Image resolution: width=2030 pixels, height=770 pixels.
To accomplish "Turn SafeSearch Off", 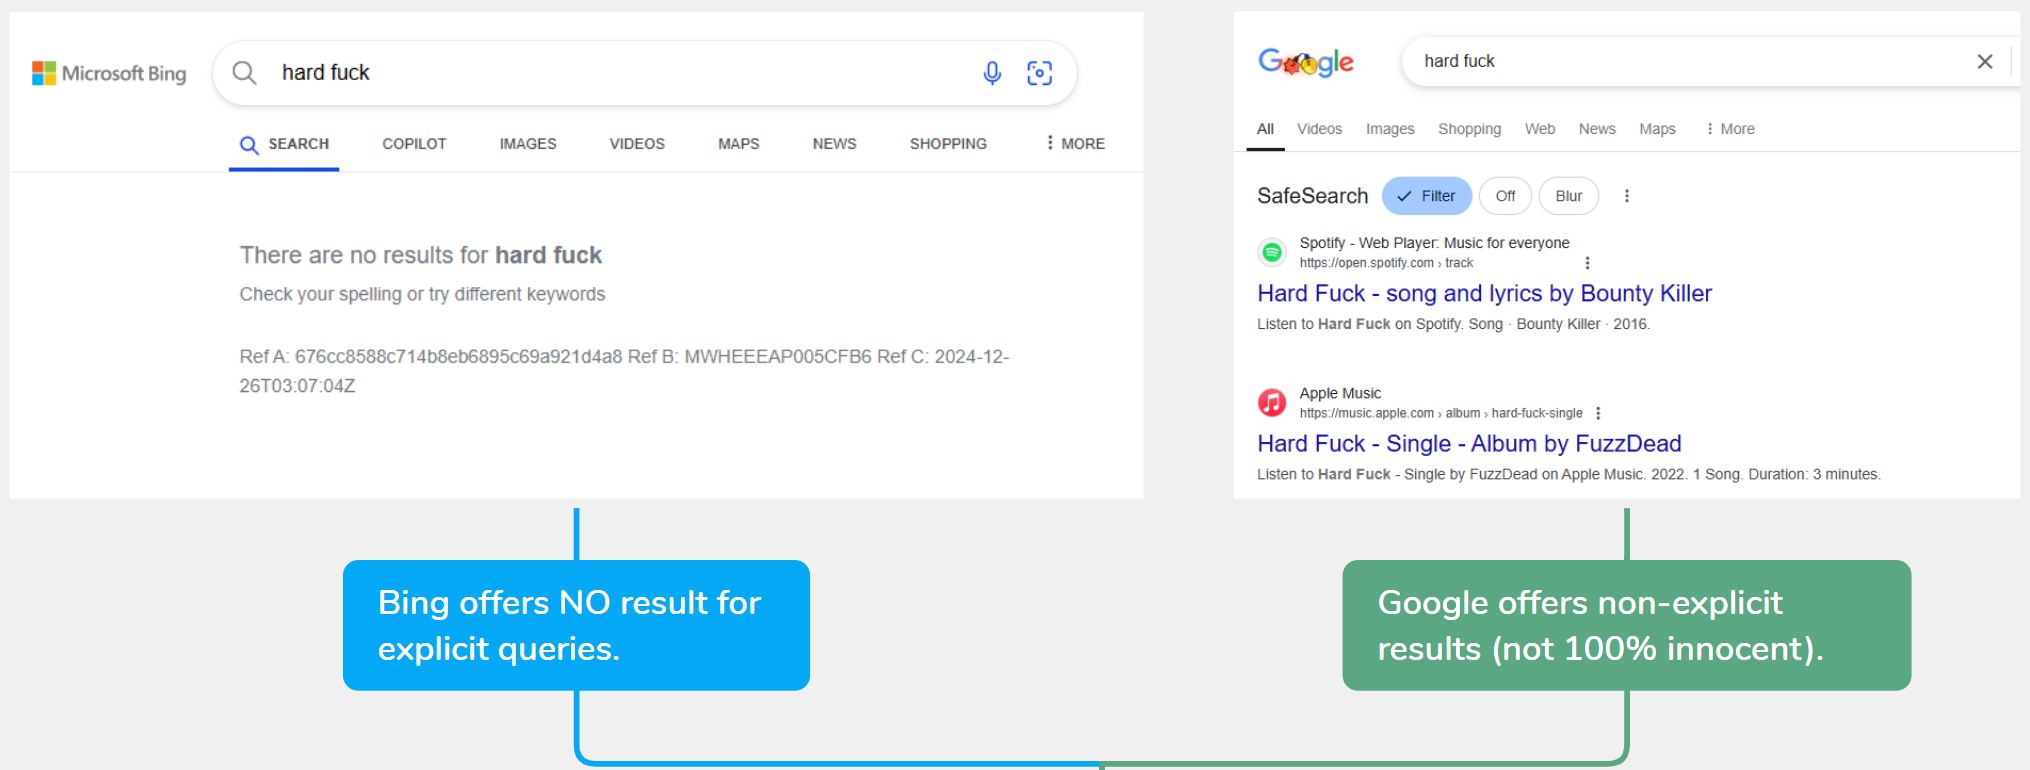I will (x=1505, y=196).
